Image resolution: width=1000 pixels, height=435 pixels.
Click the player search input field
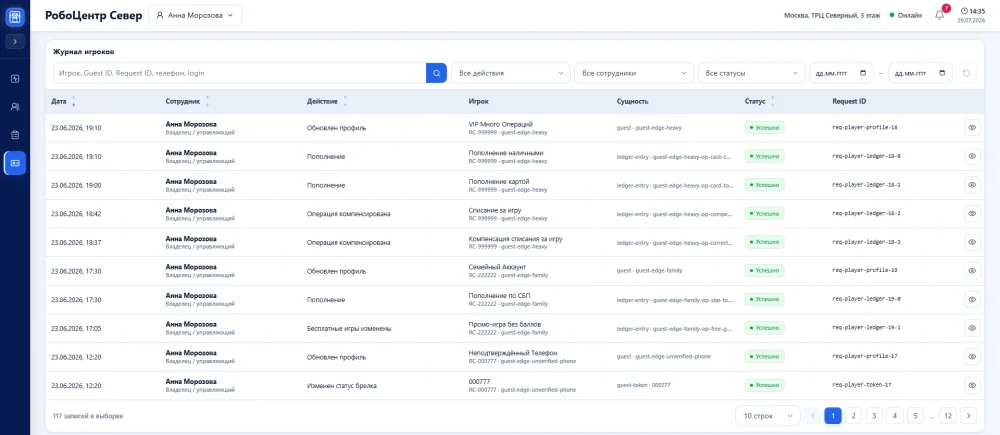tap(239, 73)
